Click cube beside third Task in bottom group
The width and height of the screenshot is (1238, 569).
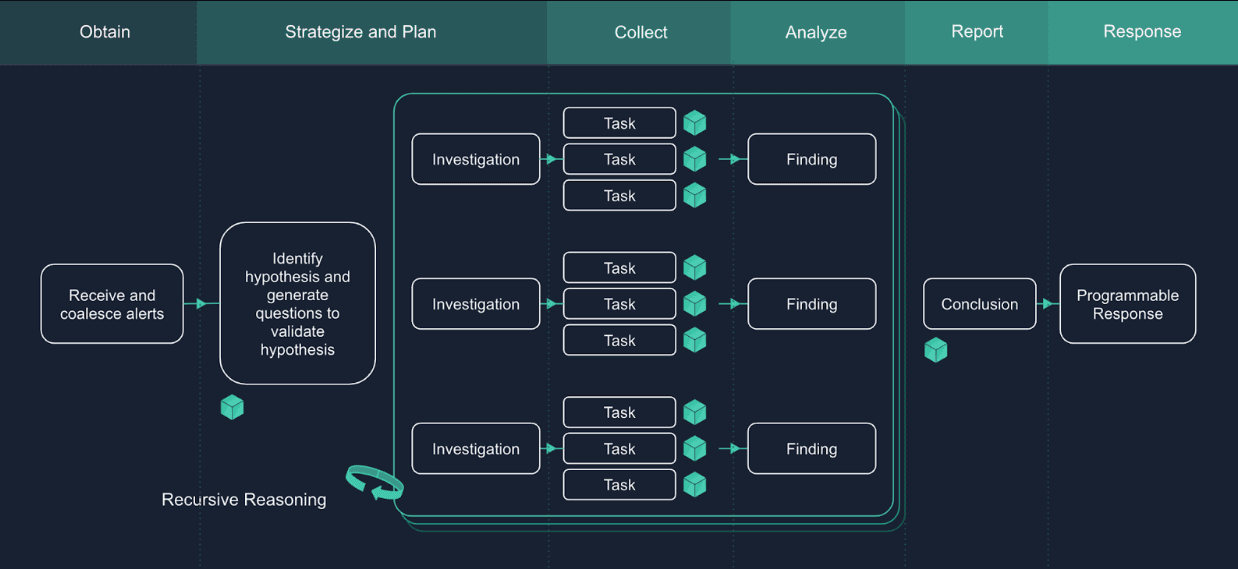[x=695, y=485]
